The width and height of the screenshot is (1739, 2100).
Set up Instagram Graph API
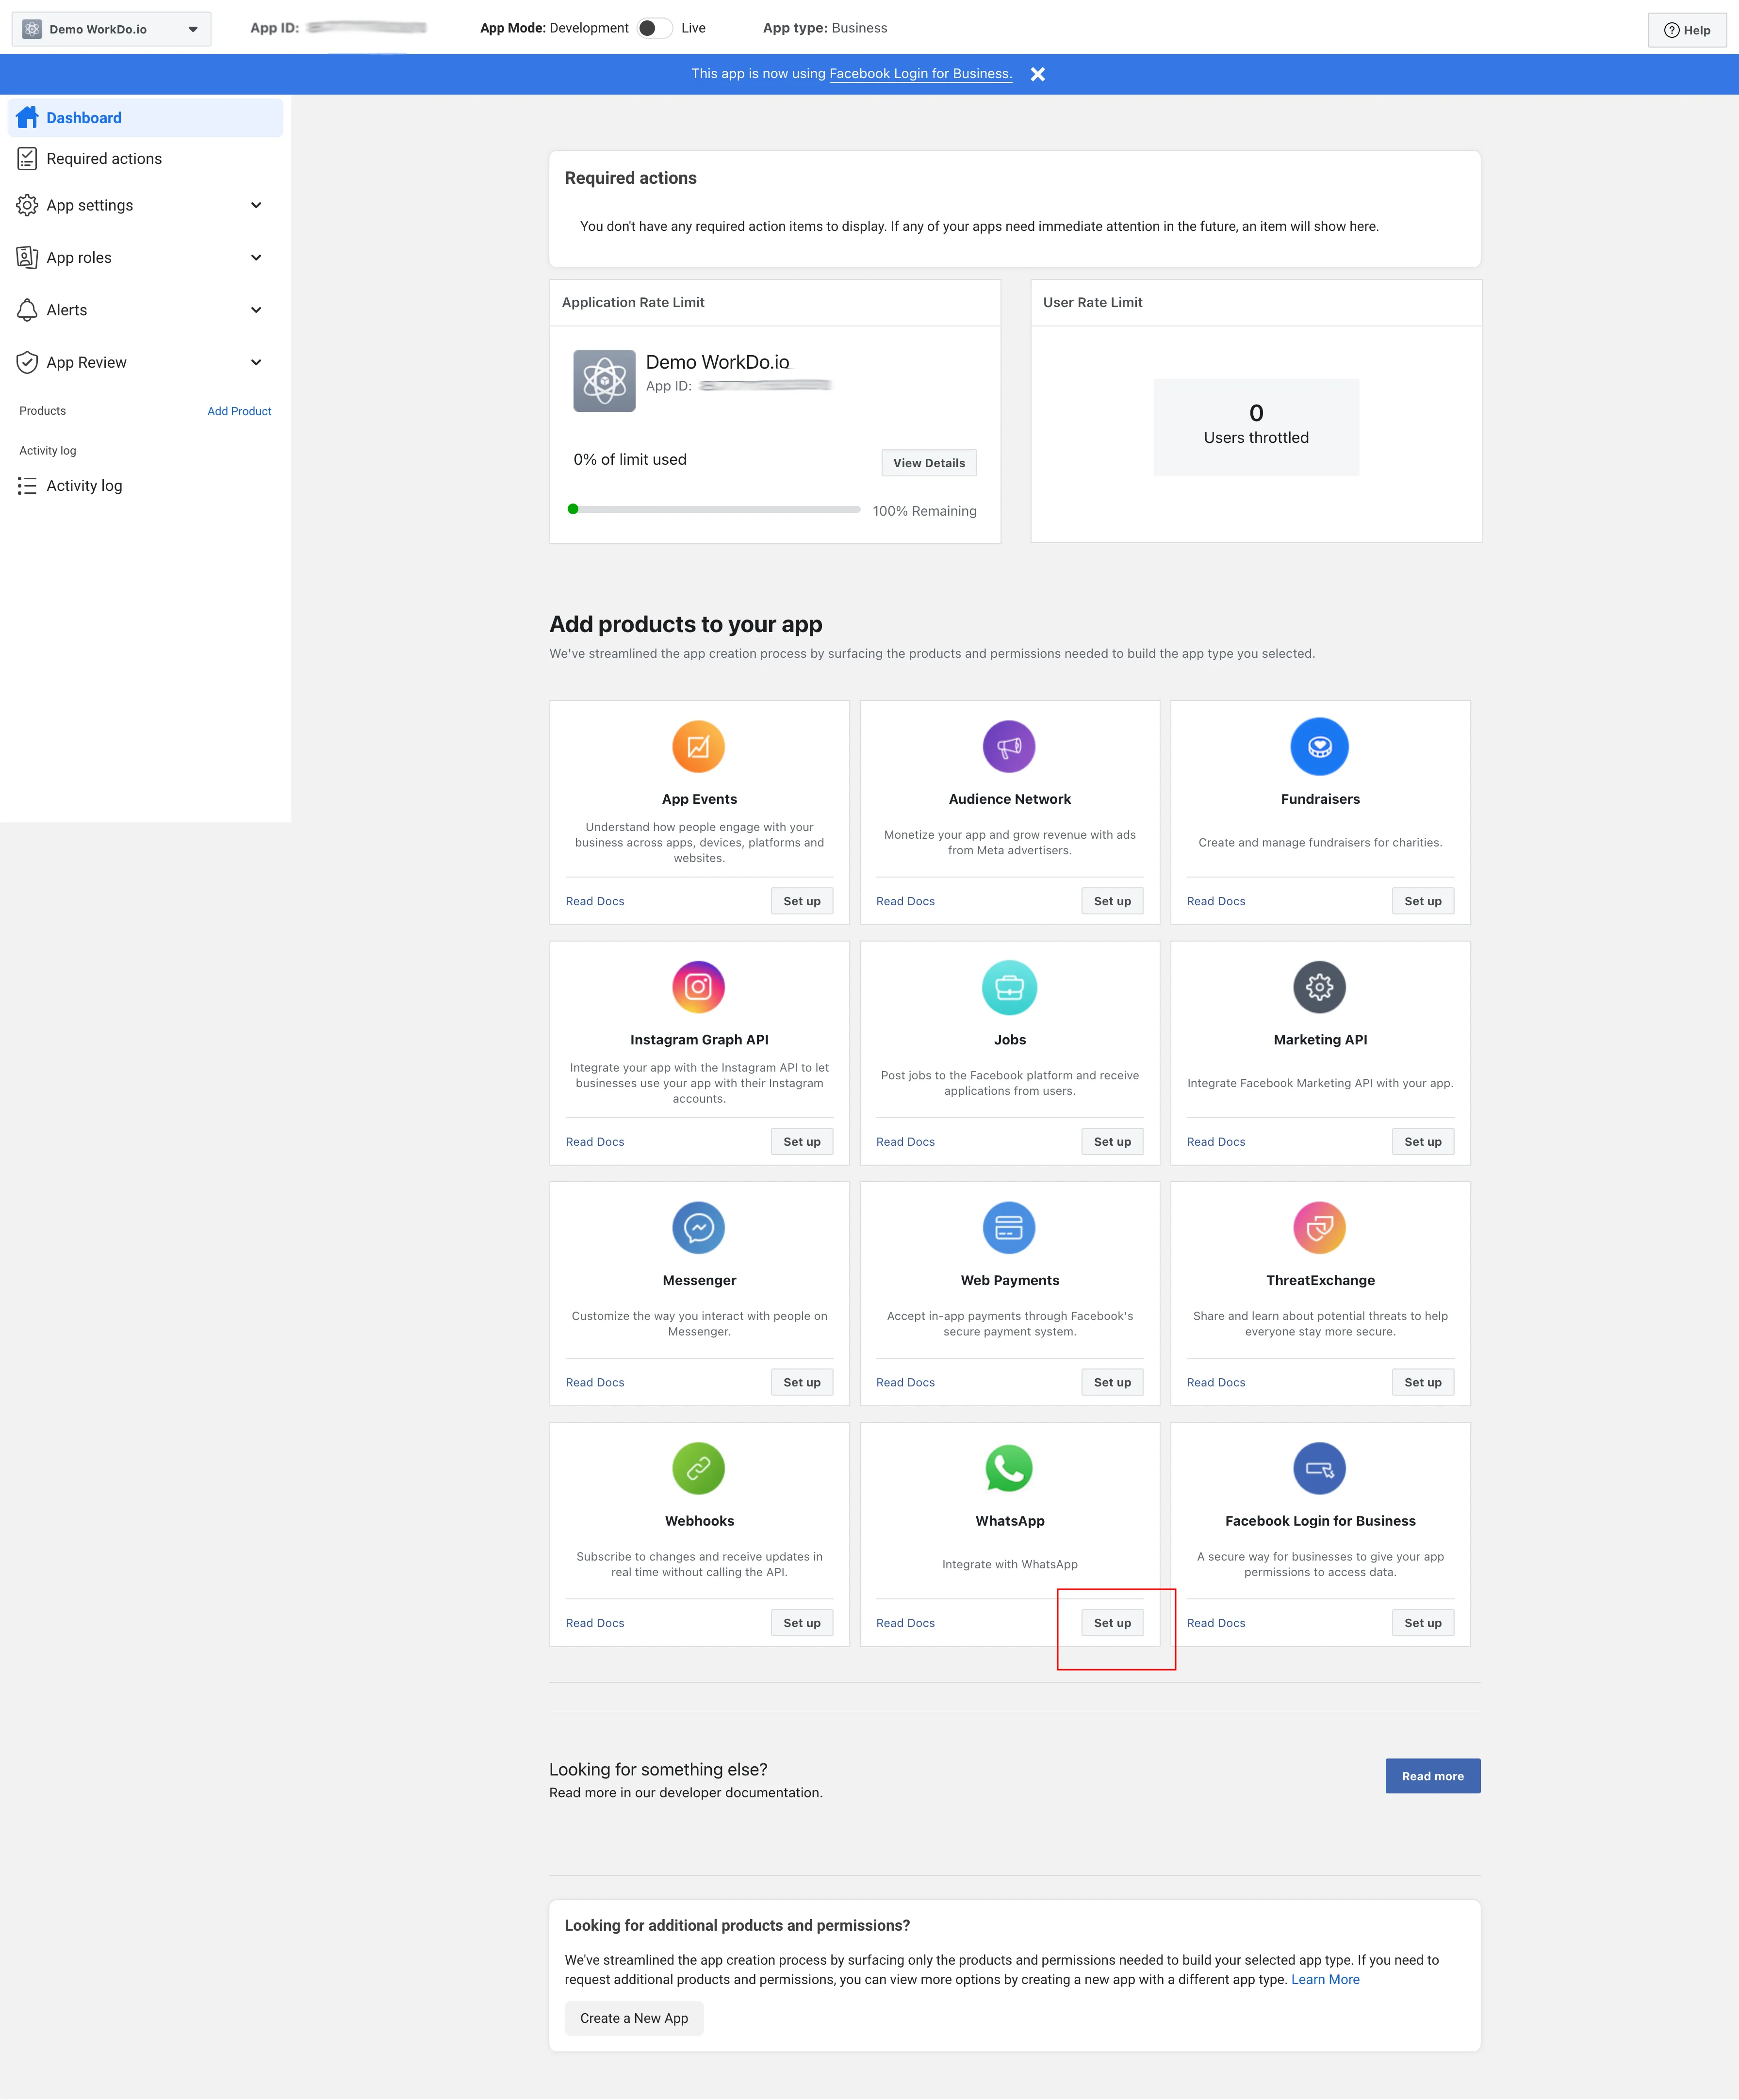(x=802, y=1142)
